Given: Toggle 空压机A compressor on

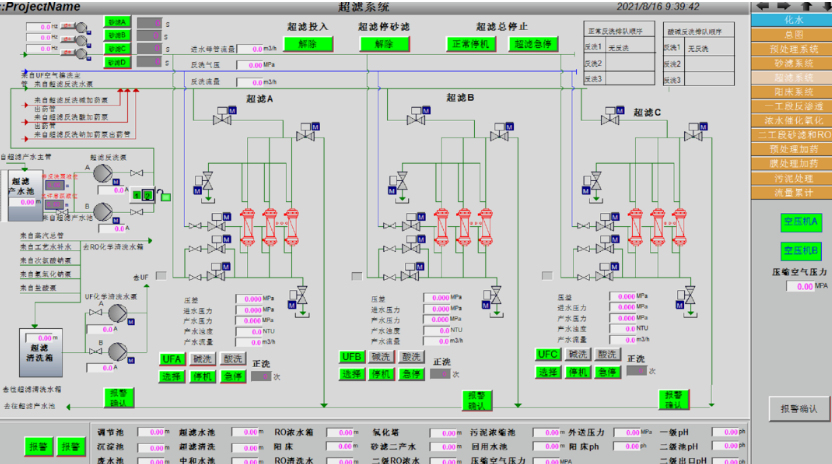Looking at the screenshot, I should (799, 221).
